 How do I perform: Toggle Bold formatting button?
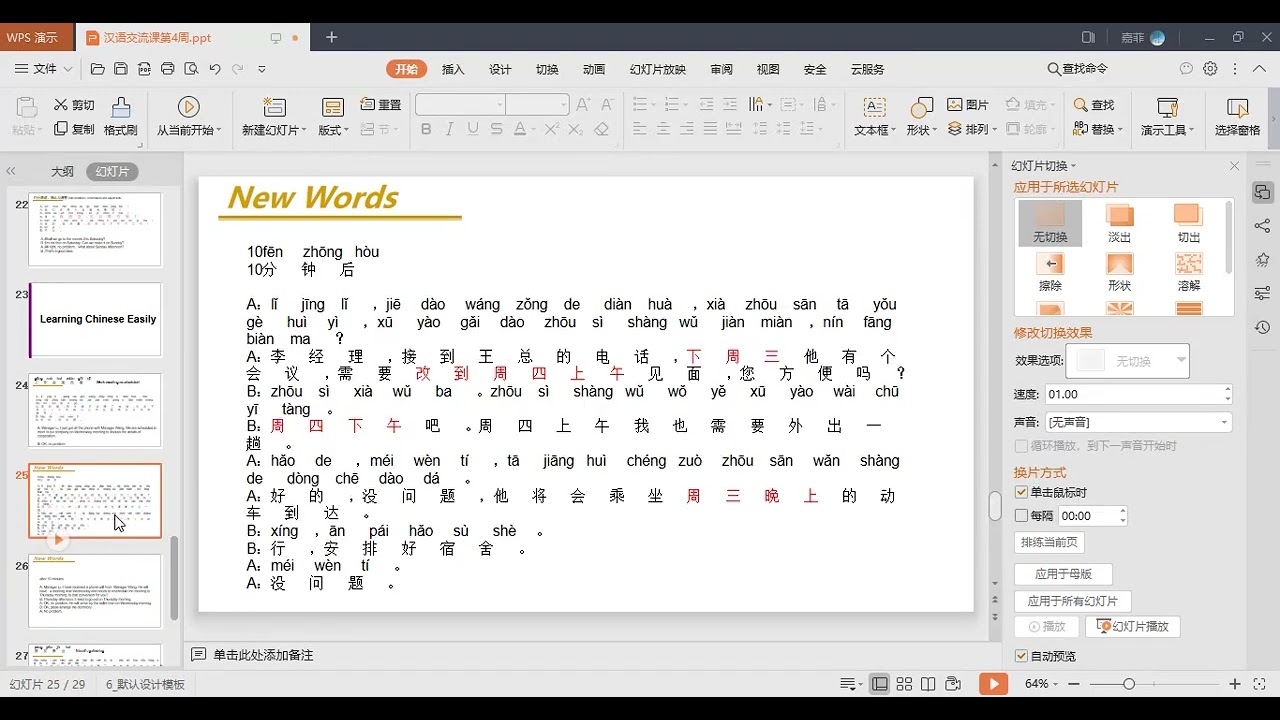point(426,129)
